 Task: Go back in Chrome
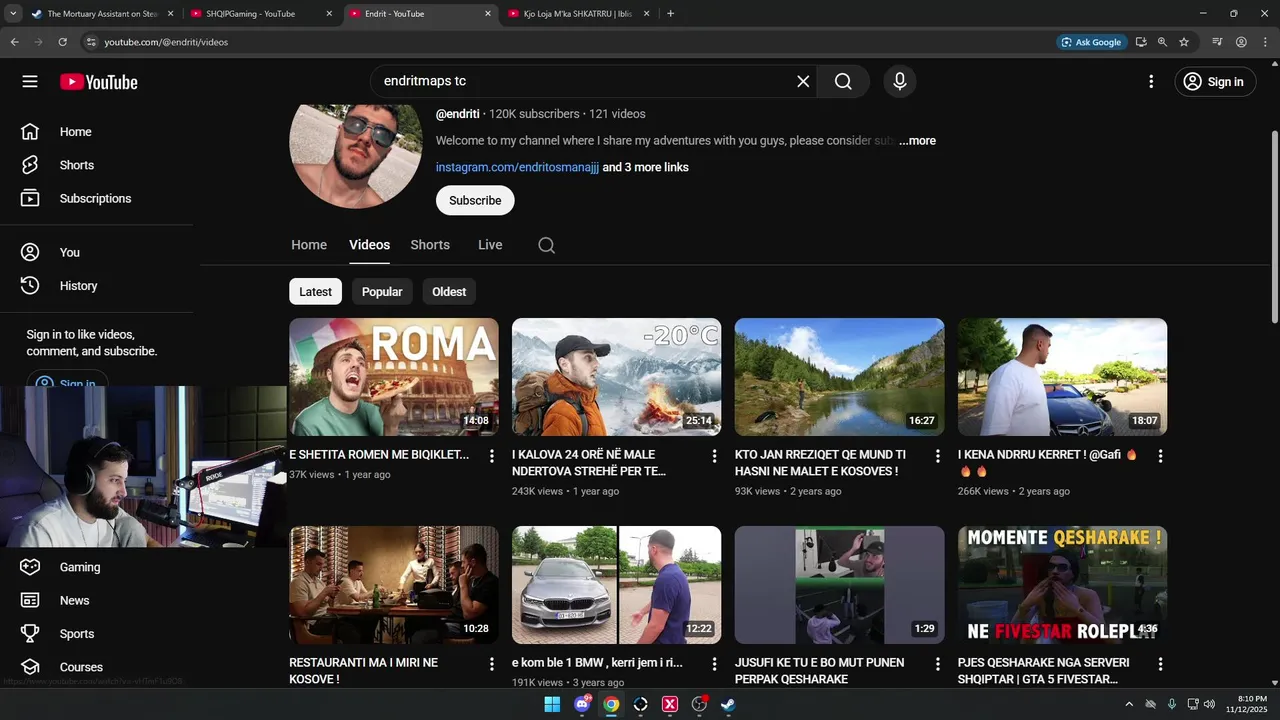(x=14, y=42)
